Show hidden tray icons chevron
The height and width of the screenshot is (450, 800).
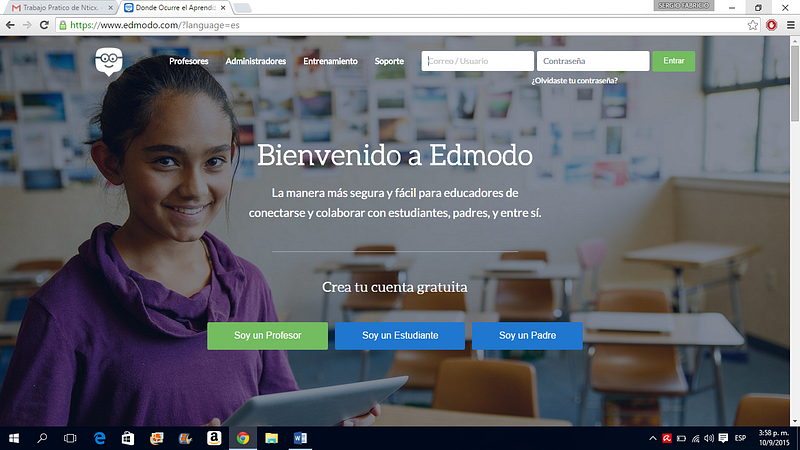653,438
